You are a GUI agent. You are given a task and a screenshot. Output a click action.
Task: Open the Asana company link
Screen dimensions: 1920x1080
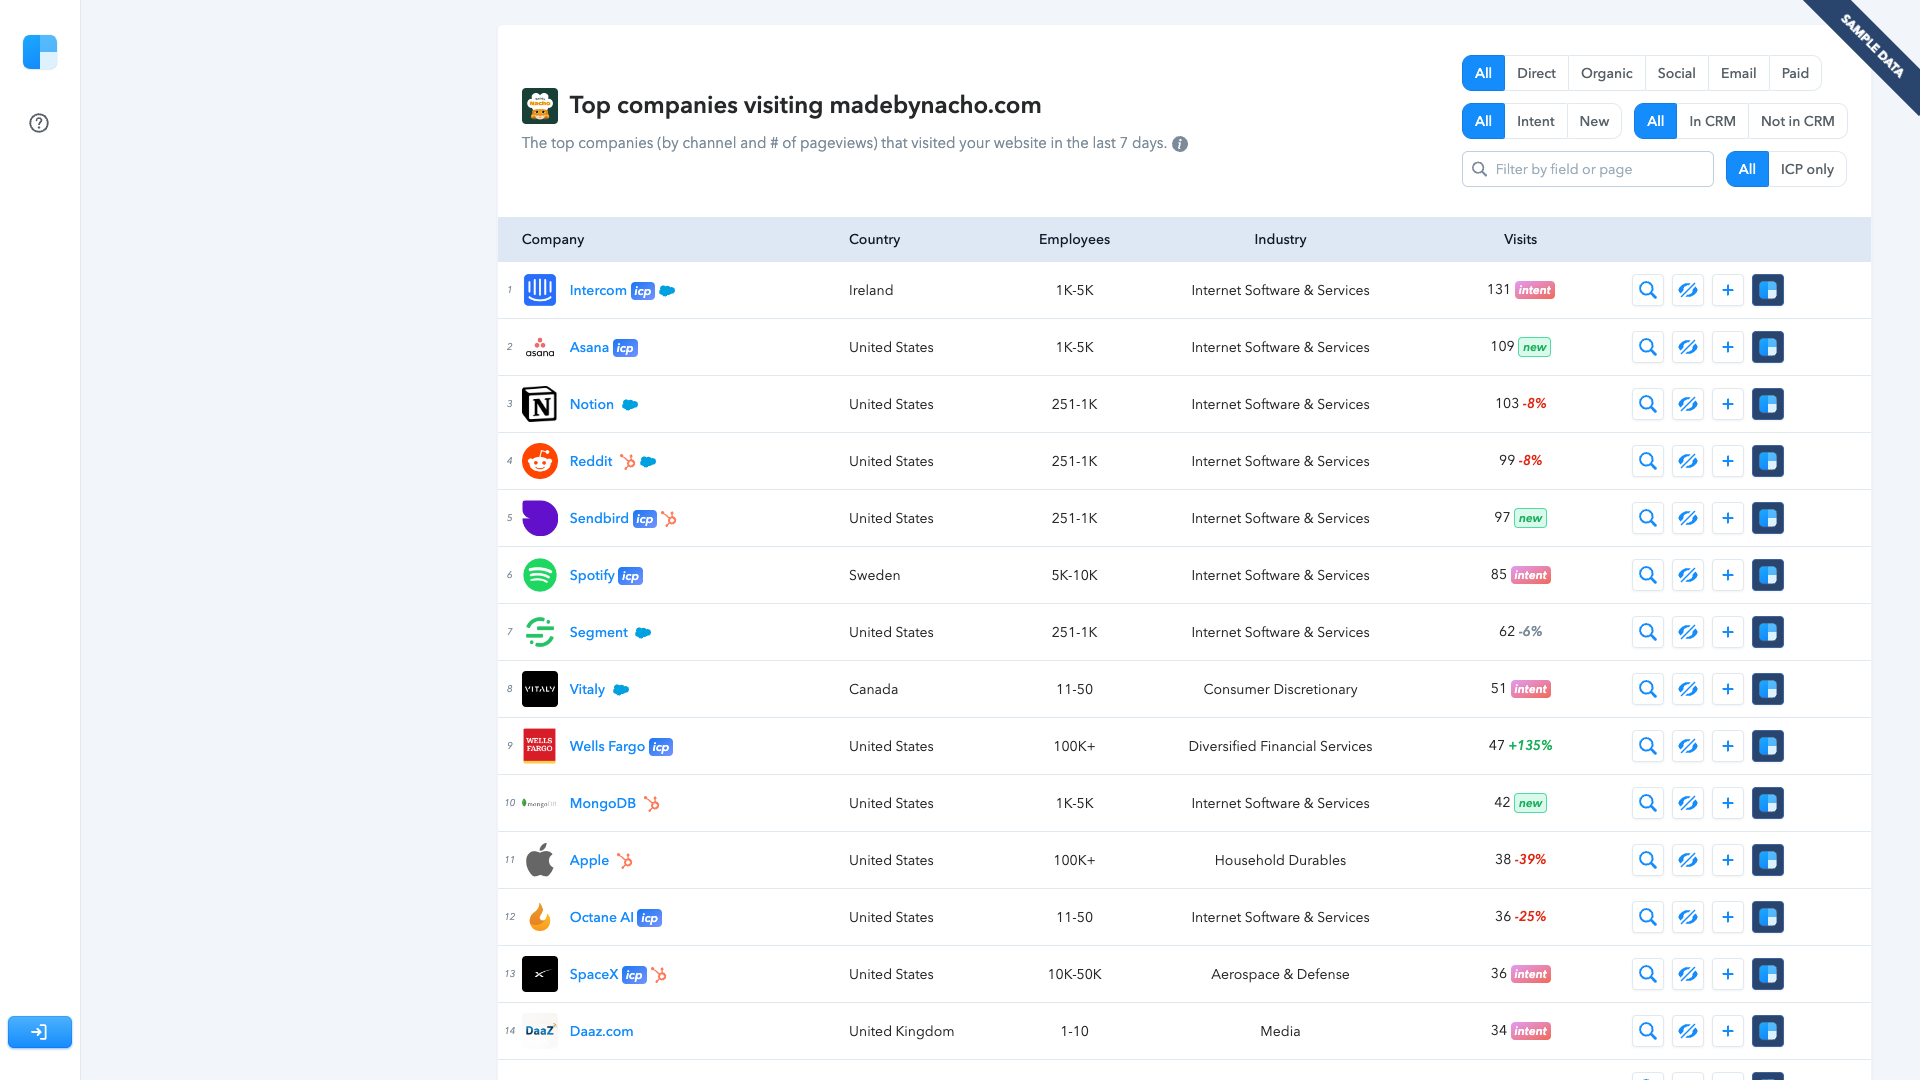tap(589, 347)
